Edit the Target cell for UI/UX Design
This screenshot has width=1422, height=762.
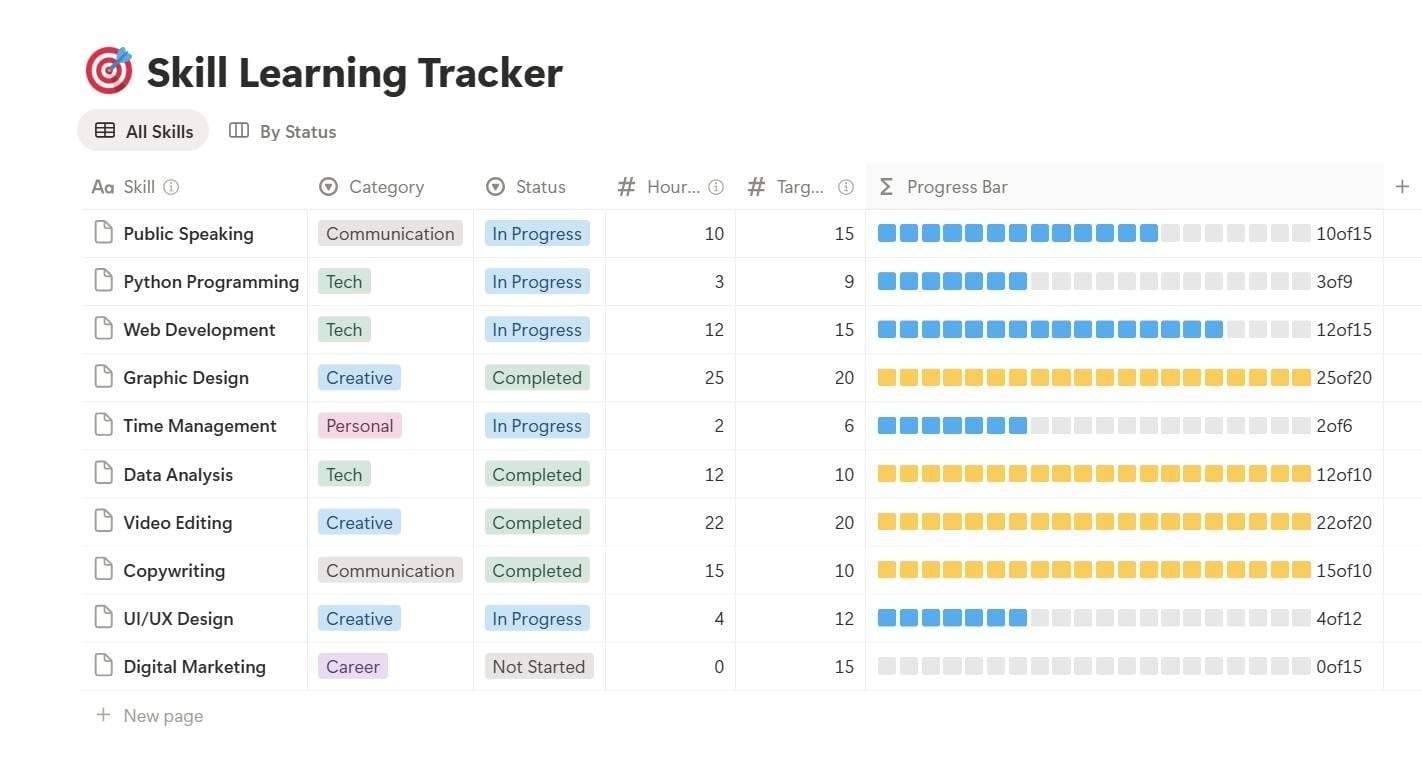point(801,619)
